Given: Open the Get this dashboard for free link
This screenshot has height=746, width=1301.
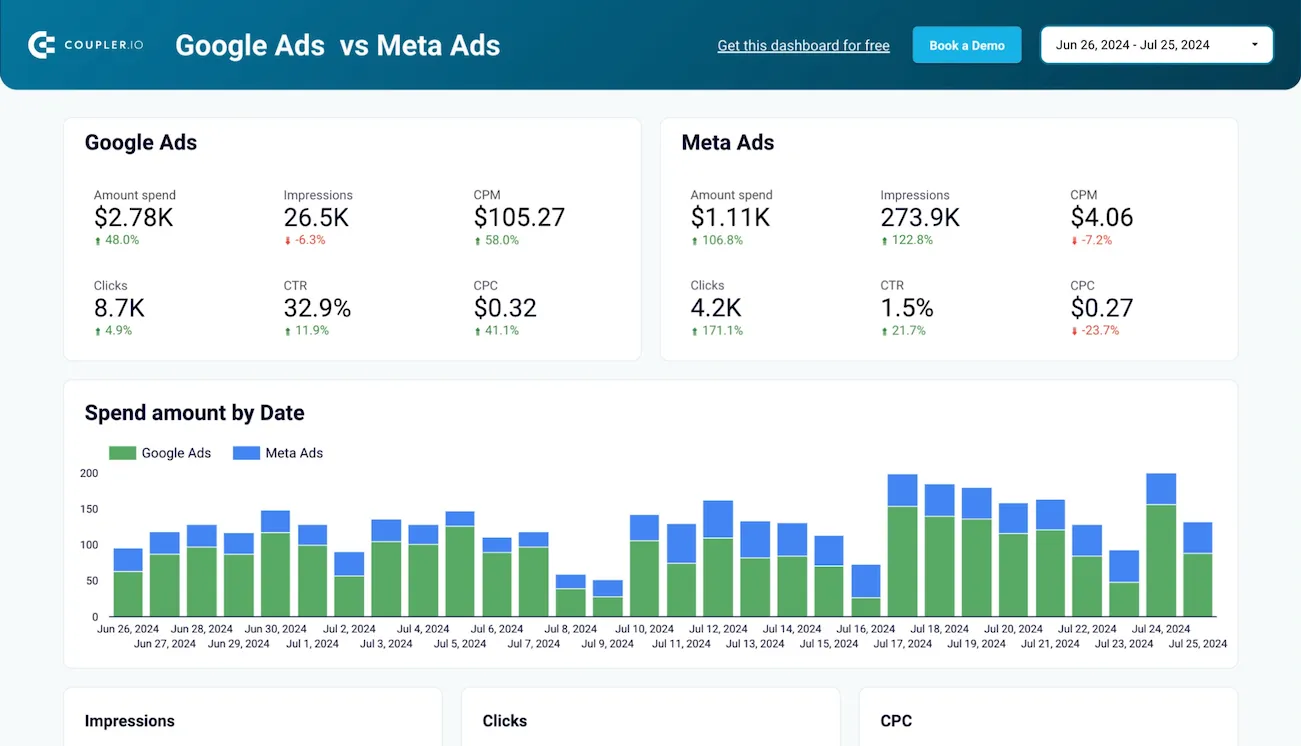Looking at the screenshot, I should (803, 45).
